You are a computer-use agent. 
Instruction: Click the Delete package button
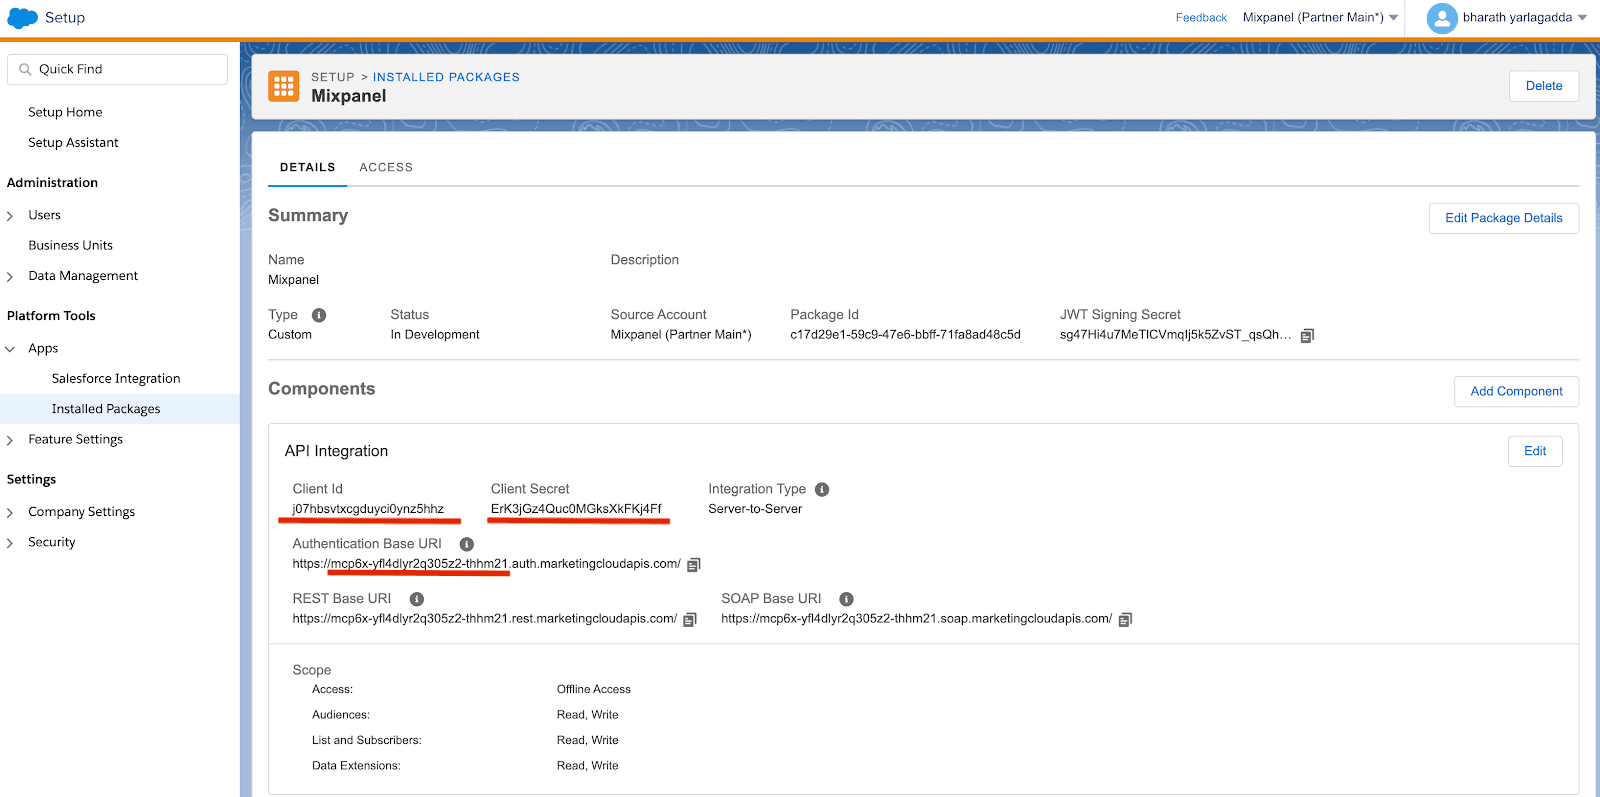[x=1543, y=86]
